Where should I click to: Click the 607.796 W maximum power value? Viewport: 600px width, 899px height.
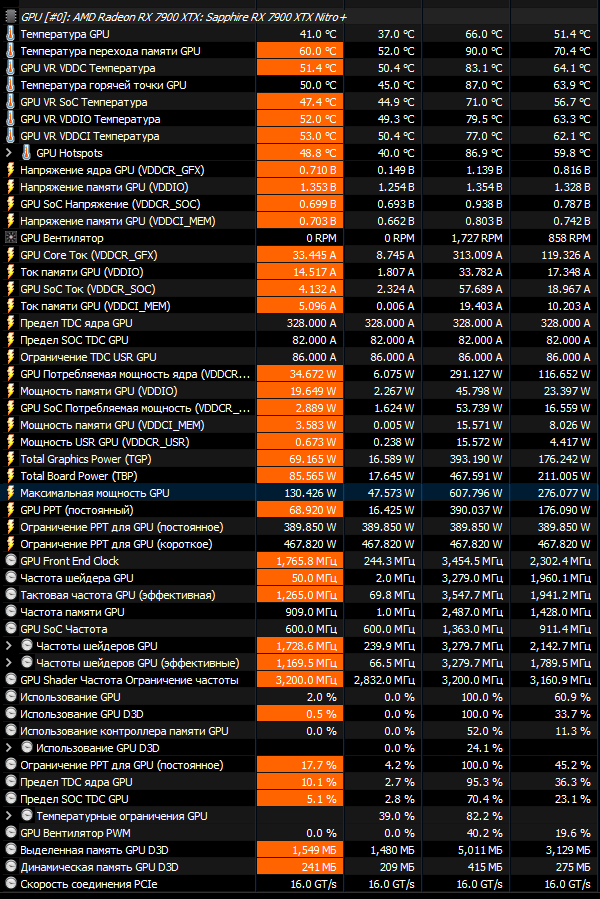click(x=477, y=493)
